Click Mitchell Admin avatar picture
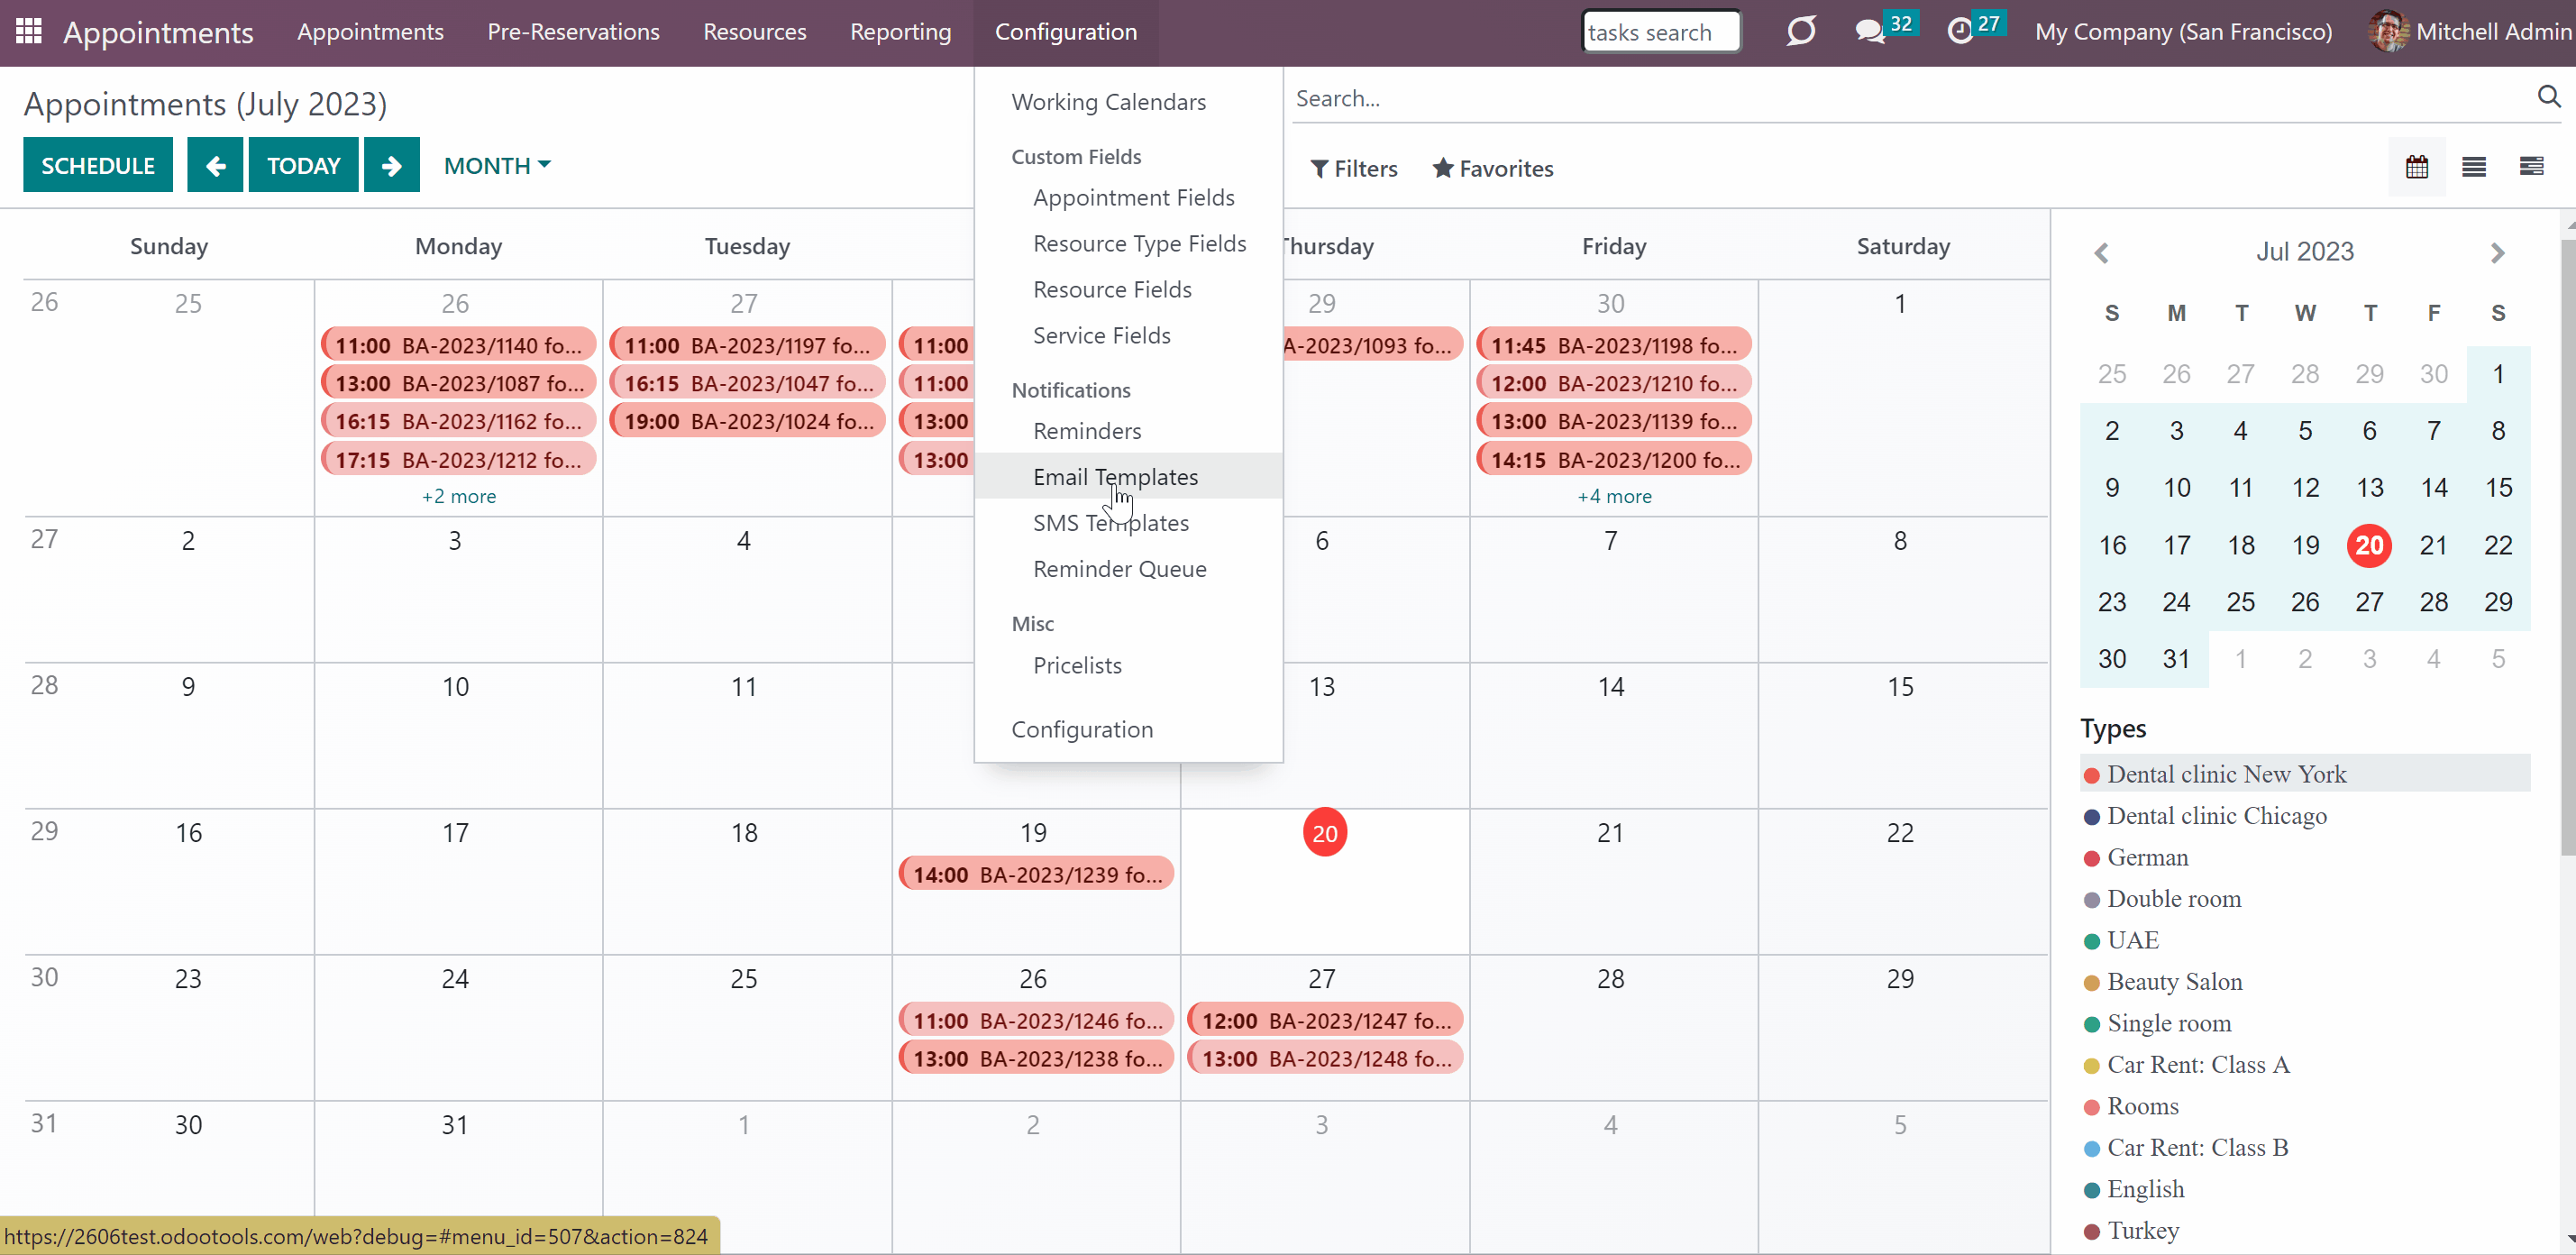The width and height of the screenshot is (2576, 1255). (2388, 32)
